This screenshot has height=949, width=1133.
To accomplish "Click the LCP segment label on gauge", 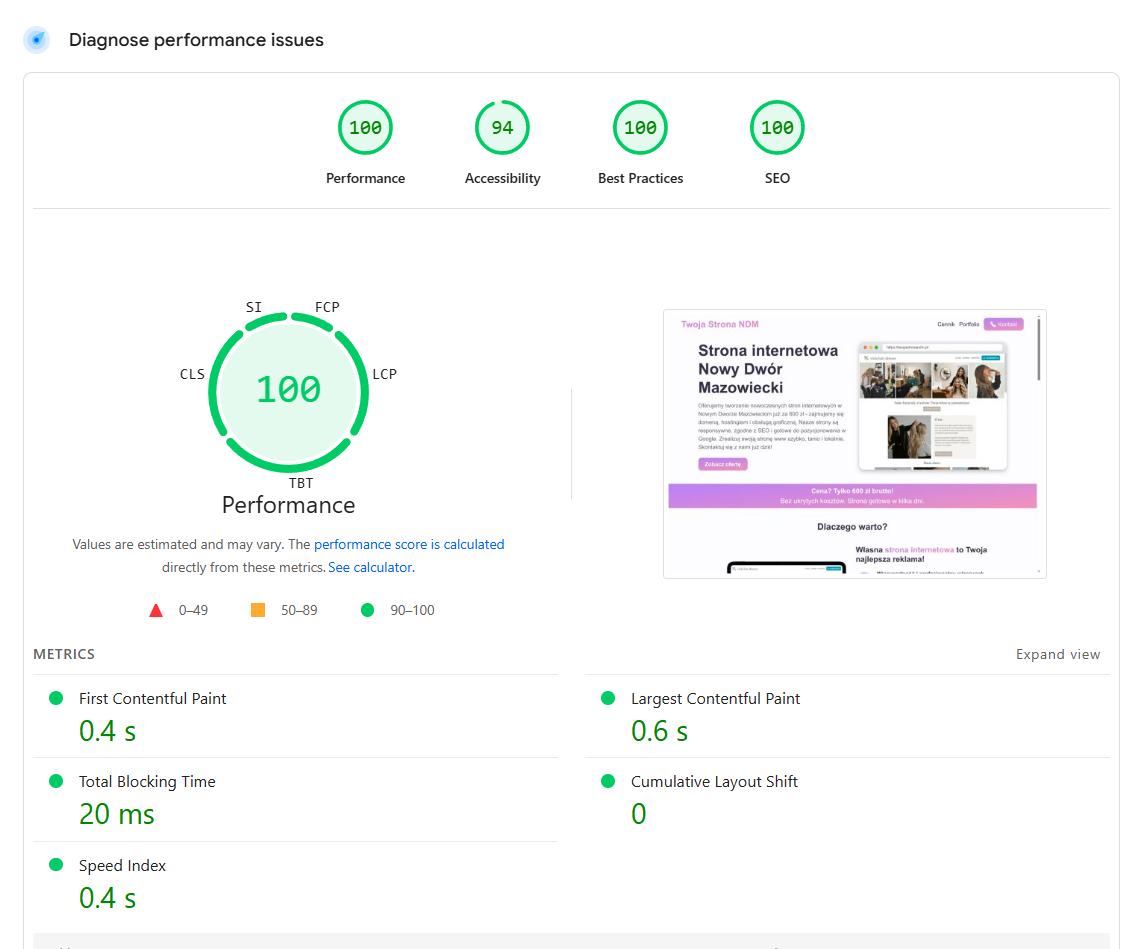I will [384, 374].
